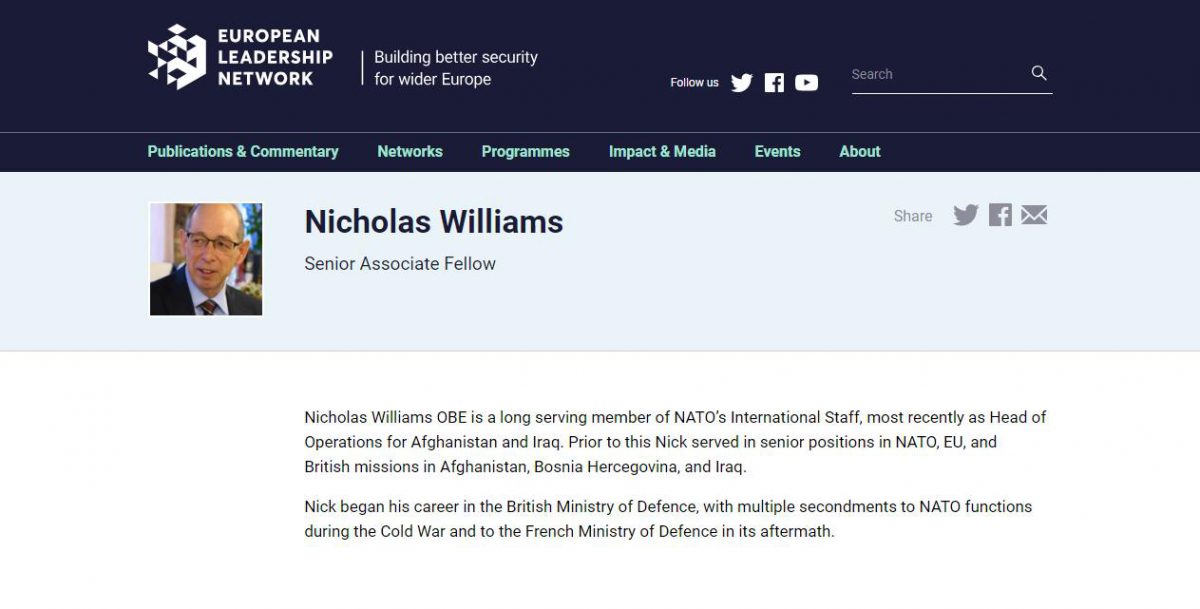Click the Nicholas Williams name heading
Image resolution: width=1200 pixels, height=609 pixels.
point(434,222)
